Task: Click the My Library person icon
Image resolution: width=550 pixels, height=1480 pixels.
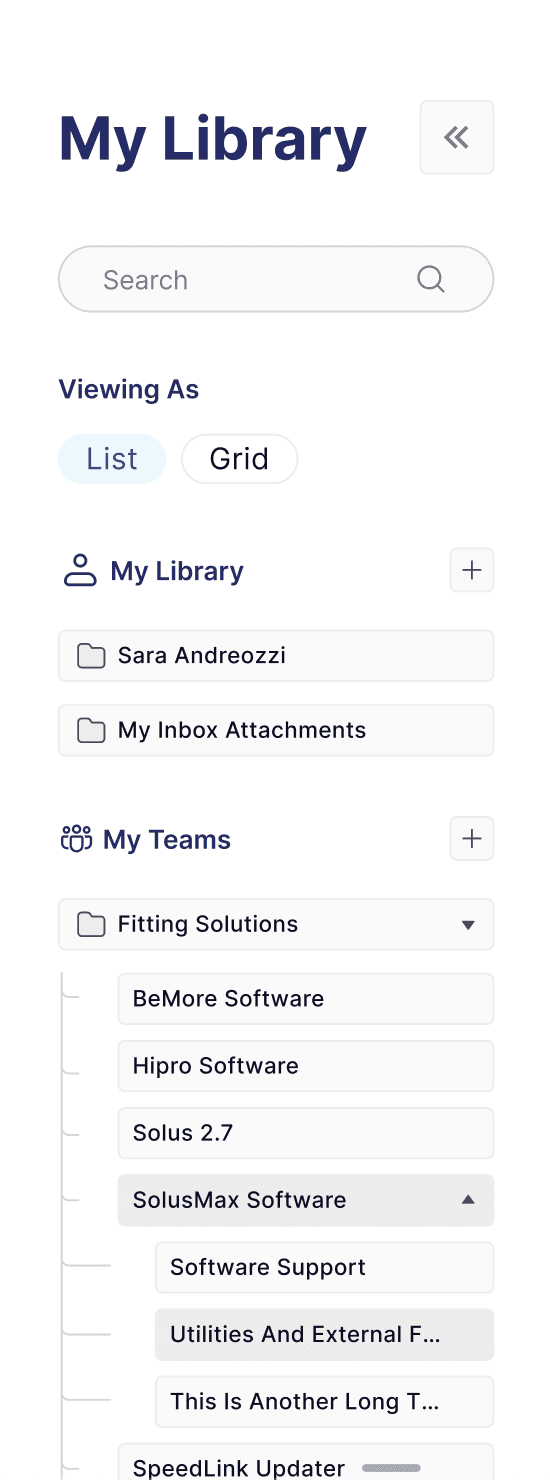Action: tap(80, 571)
